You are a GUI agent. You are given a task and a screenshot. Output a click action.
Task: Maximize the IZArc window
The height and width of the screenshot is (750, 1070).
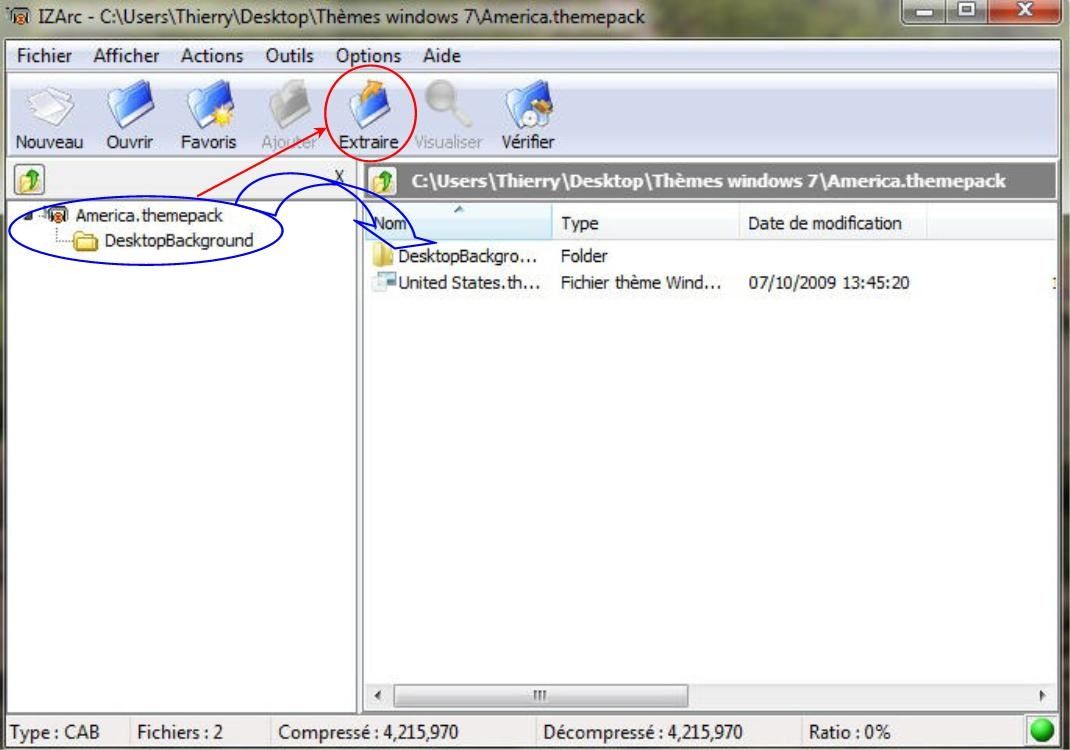click(967, 11)
